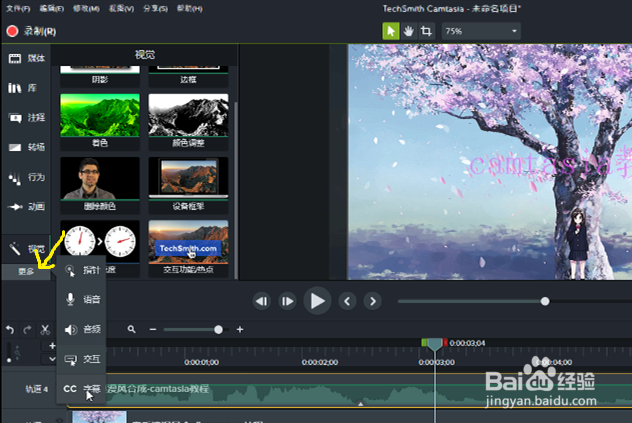Screen dimensions: 632x423
Task: Click the red Record button
Action: [x=12, y=31]
